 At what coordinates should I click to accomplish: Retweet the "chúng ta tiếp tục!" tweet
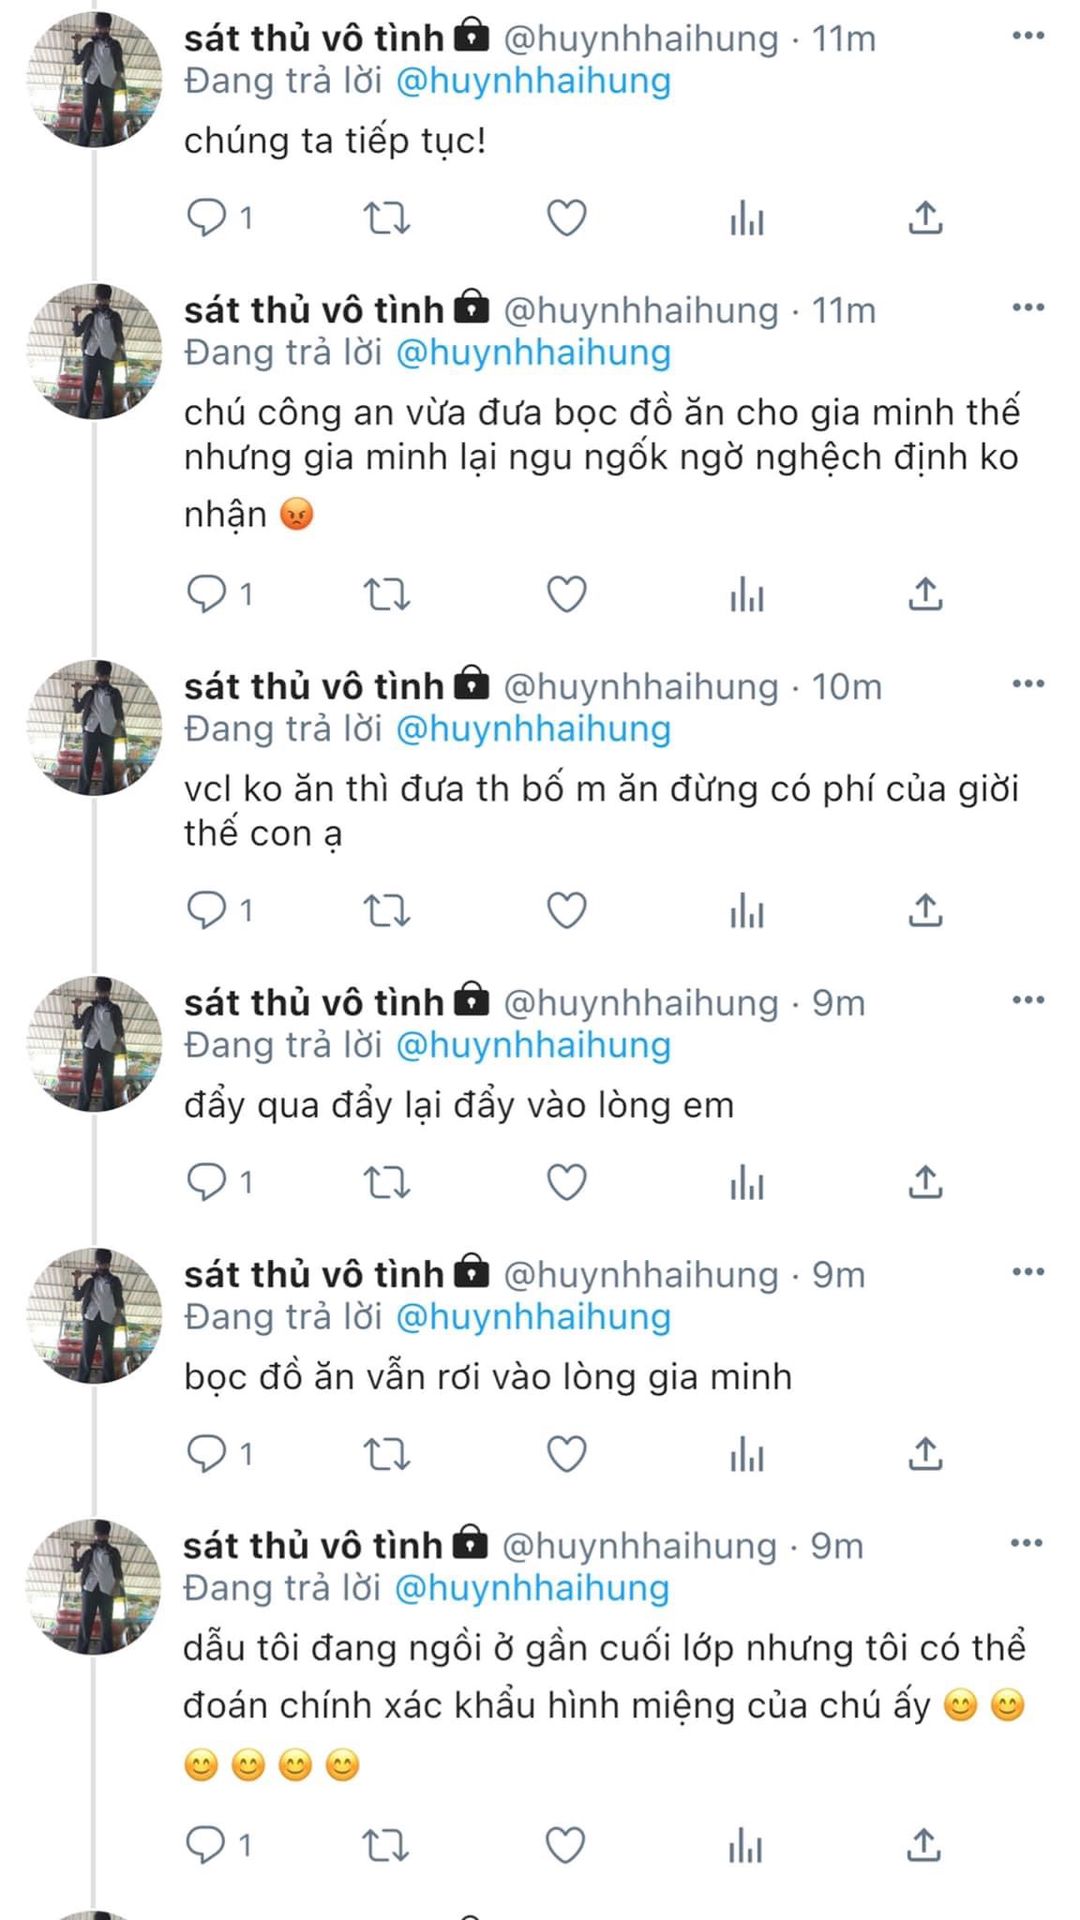(x=386, y=217)
